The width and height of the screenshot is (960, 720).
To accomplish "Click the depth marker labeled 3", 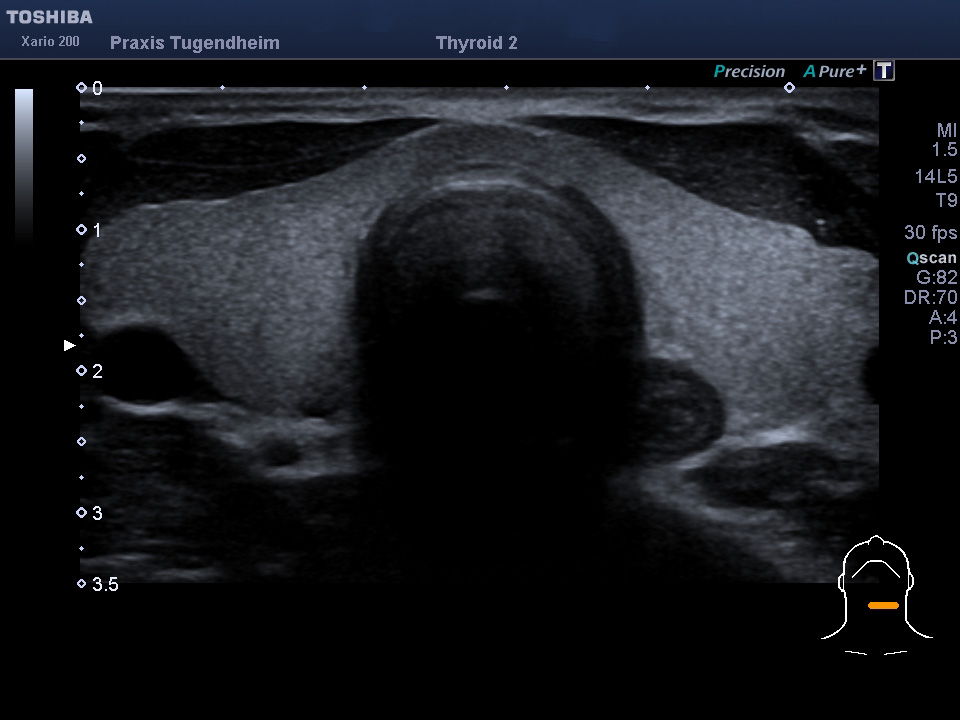I will pyautogui.click(x=89, y=513).
